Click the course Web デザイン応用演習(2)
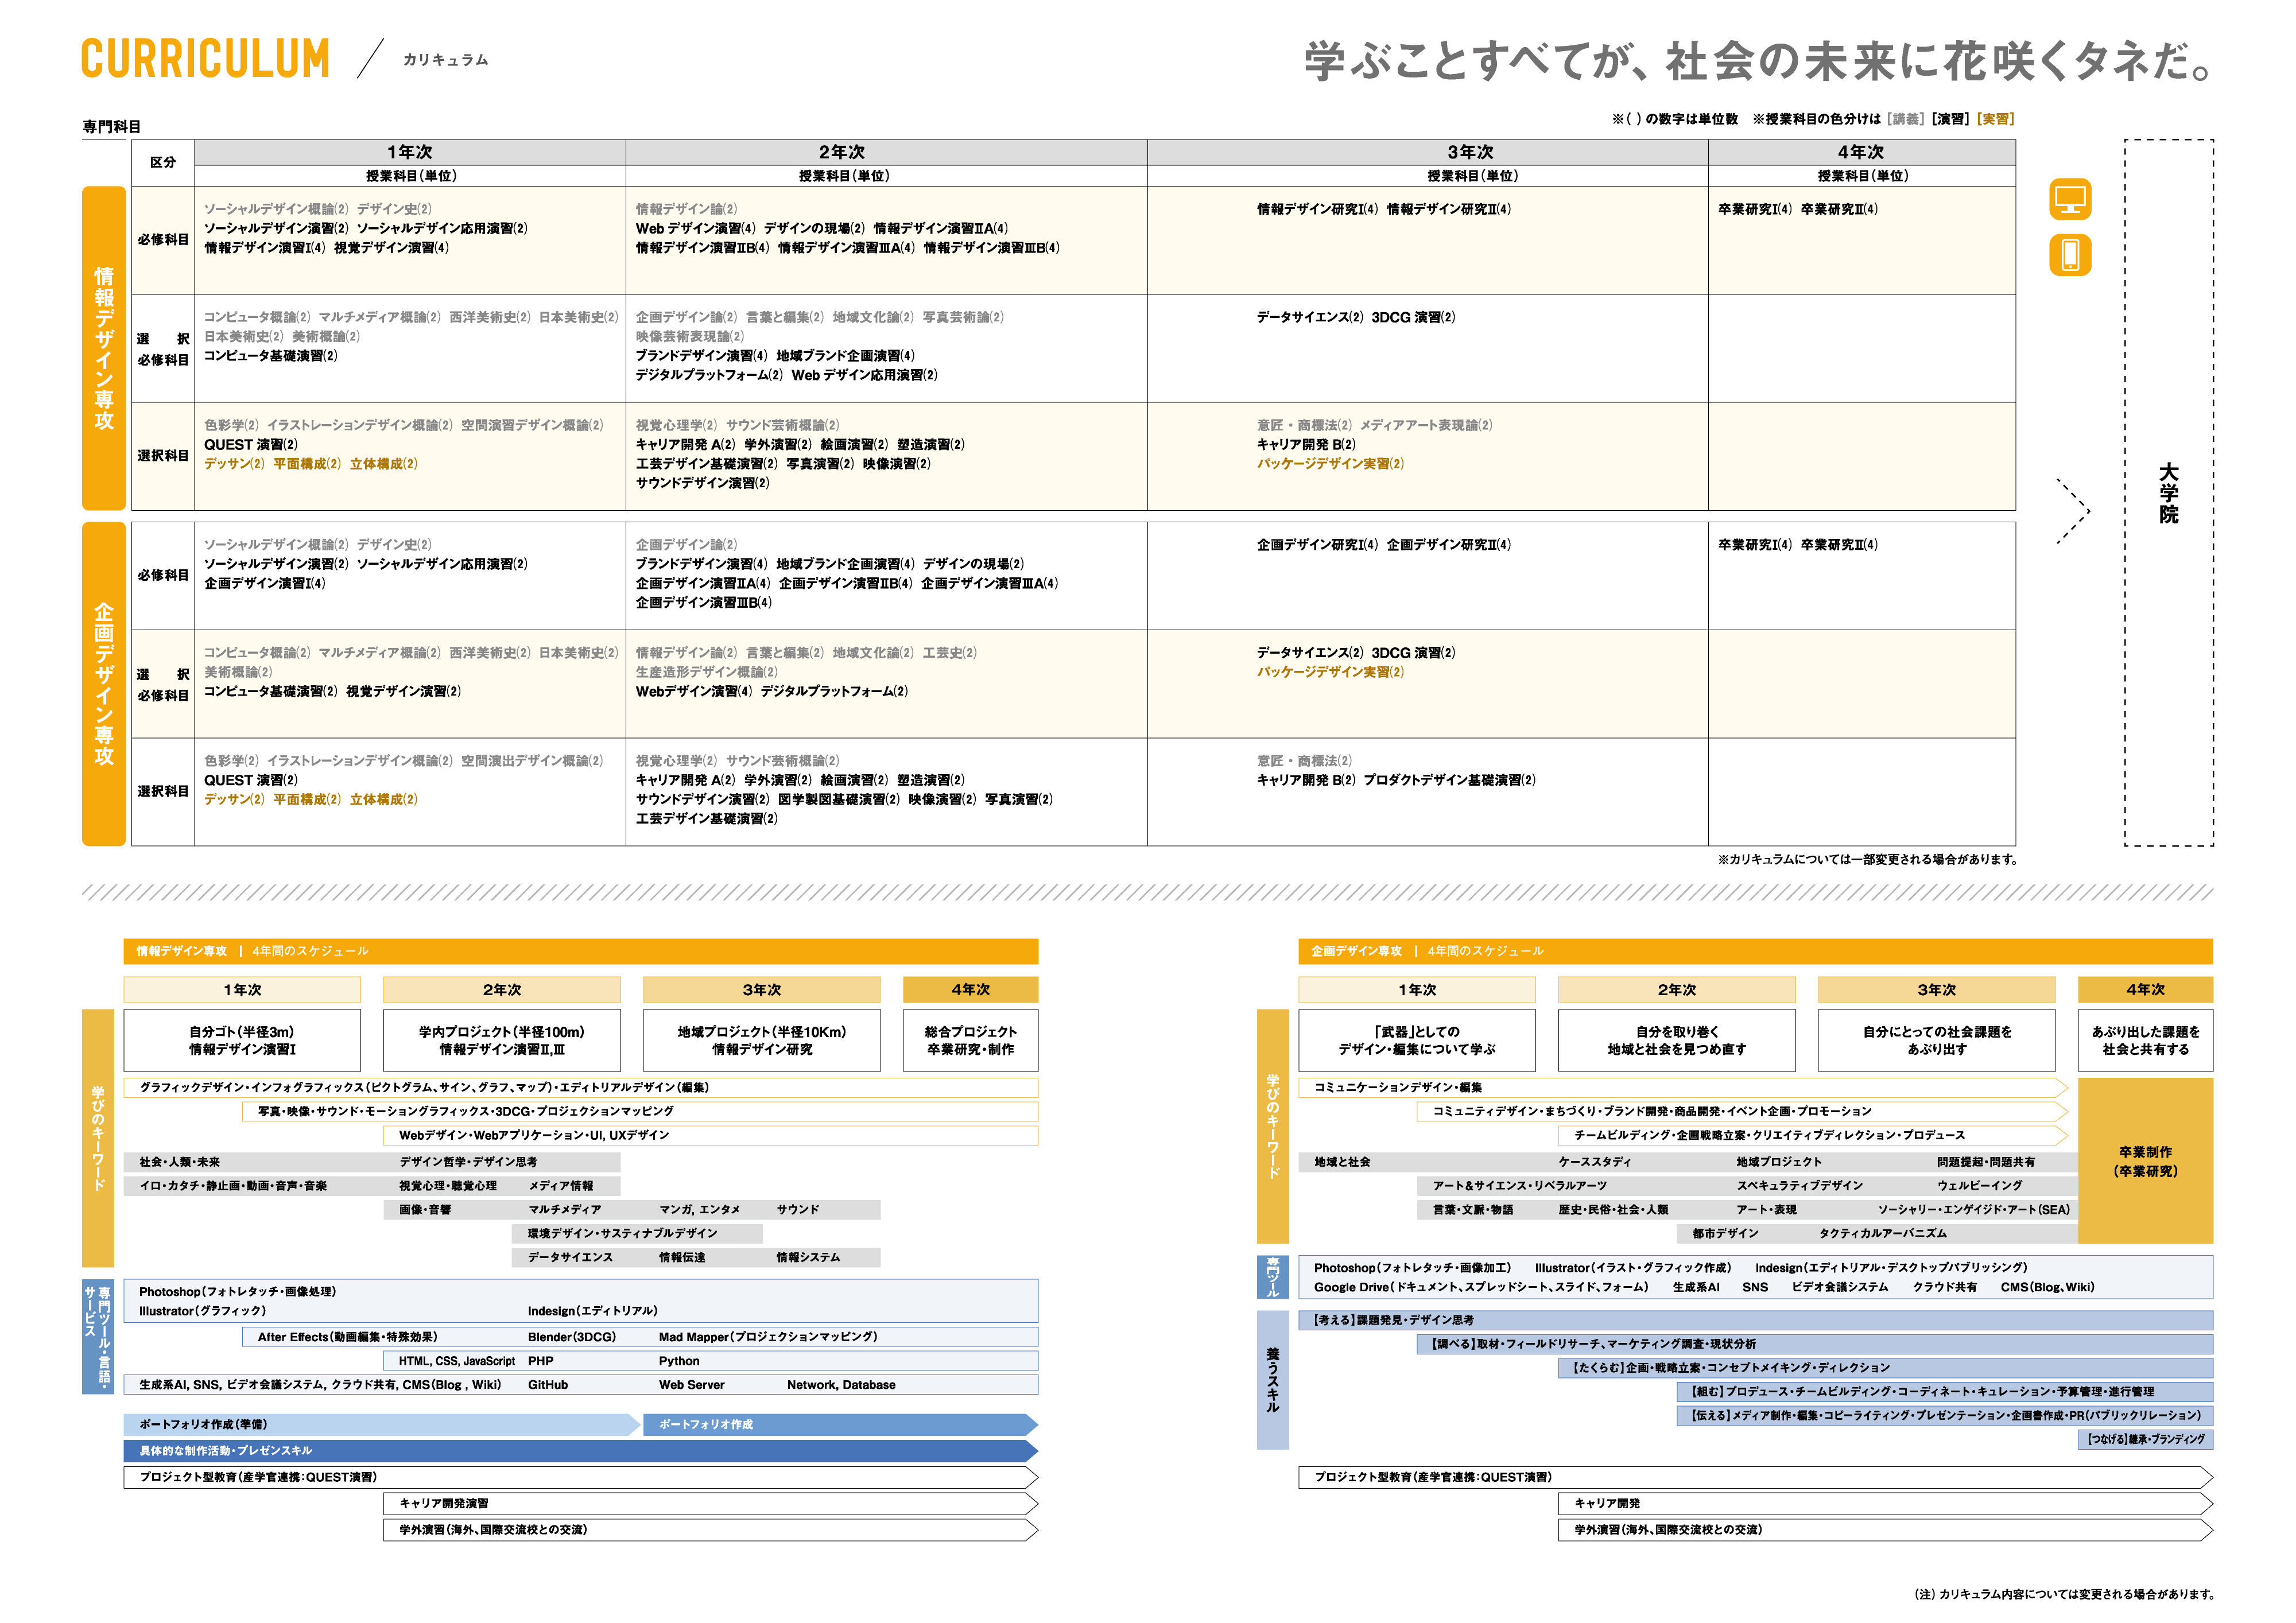The height and width of the screenshot is (1623, 2296). pyautogui.click(x=865, y=376)
